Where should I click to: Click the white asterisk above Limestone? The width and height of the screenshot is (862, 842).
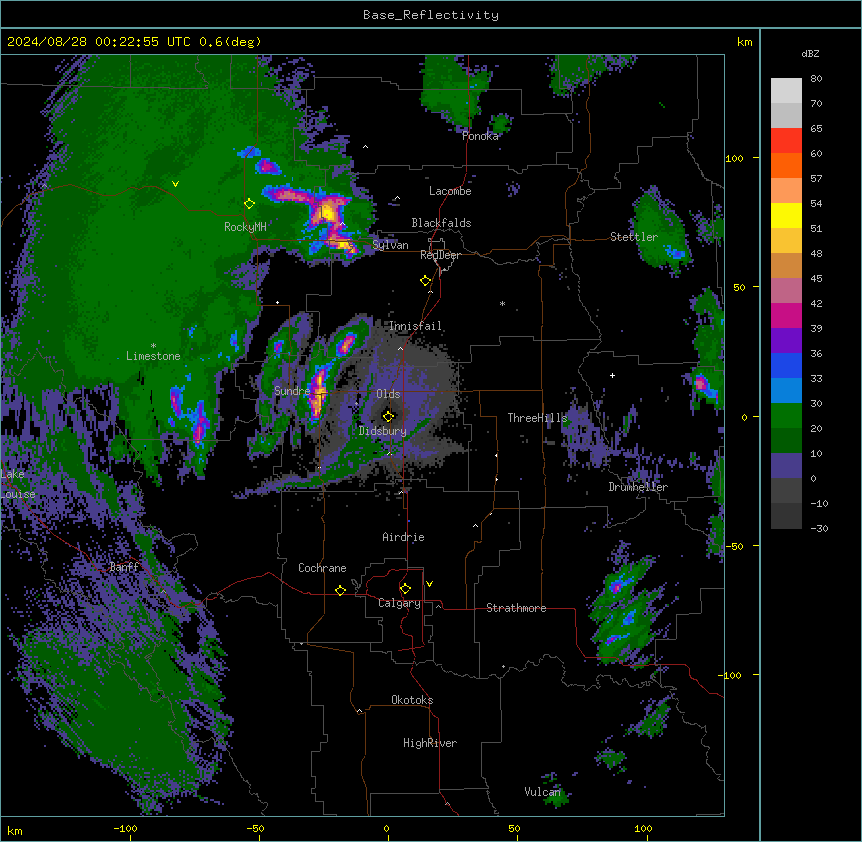[x=153, y=346]
